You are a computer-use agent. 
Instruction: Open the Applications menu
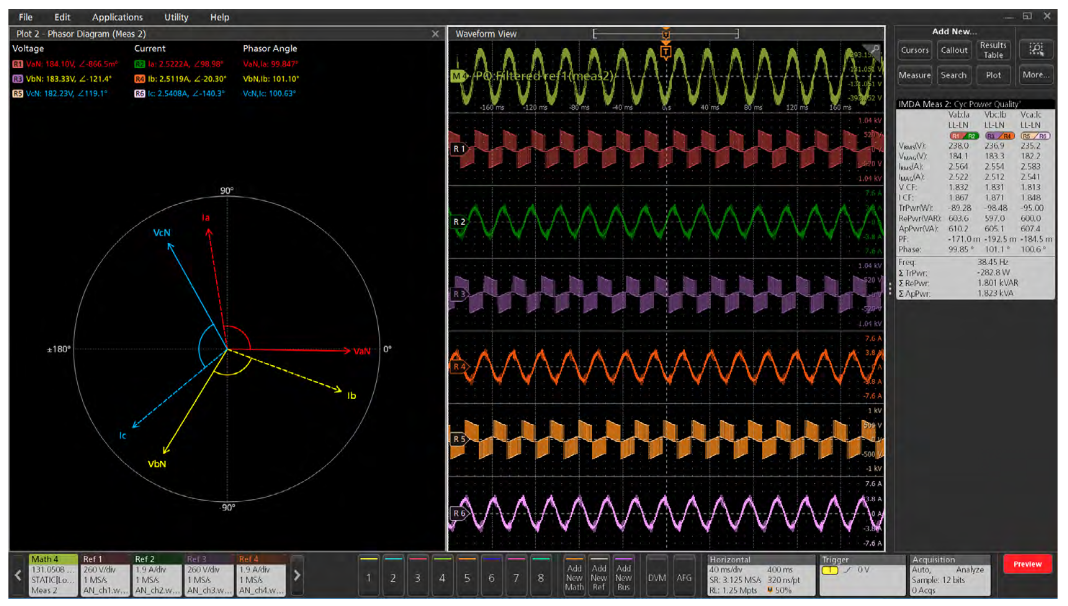[117, 17]
